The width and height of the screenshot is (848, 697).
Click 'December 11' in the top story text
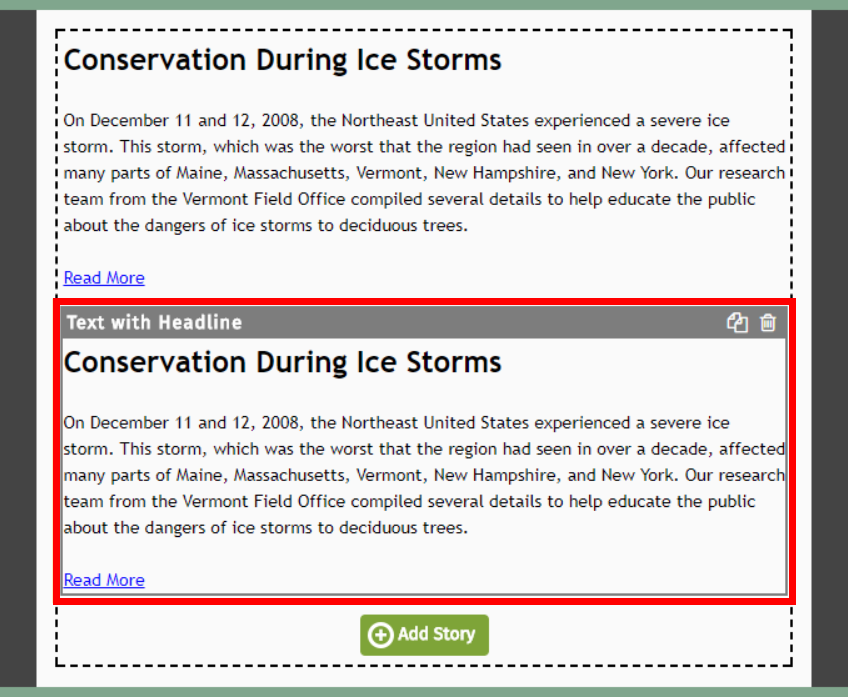point(141,120)
